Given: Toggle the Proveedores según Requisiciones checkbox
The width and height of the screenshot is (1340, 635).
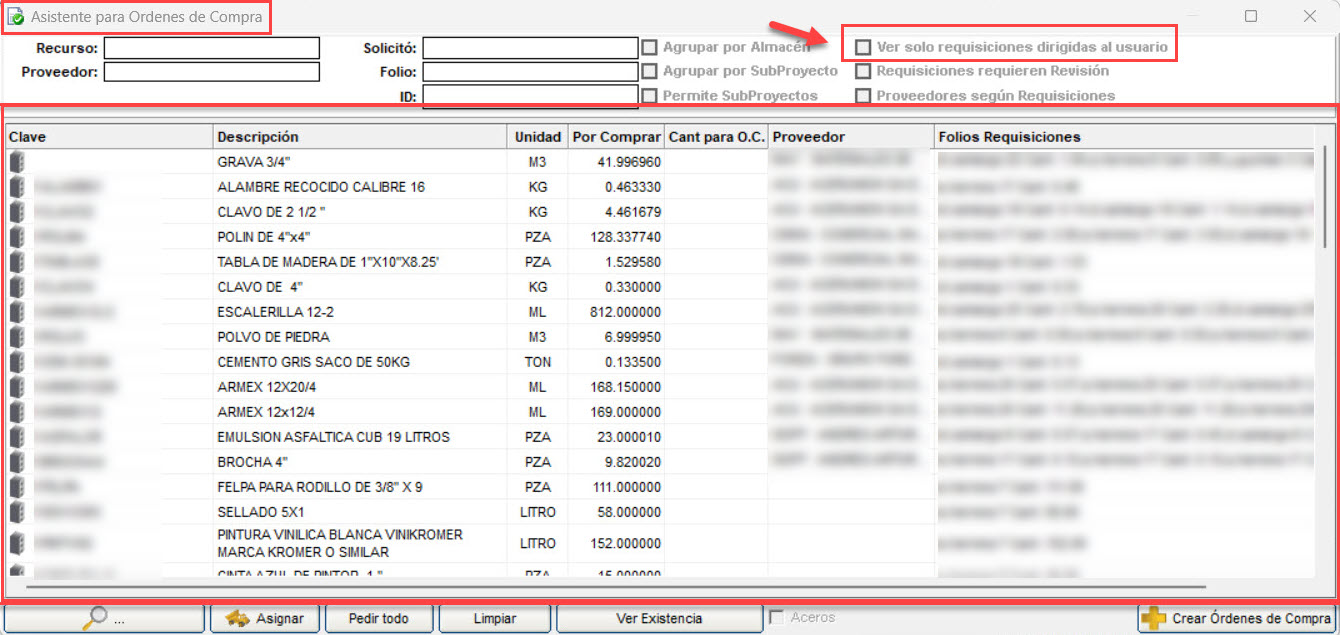Looking at the screenshot, I should (x=863, y=96).
